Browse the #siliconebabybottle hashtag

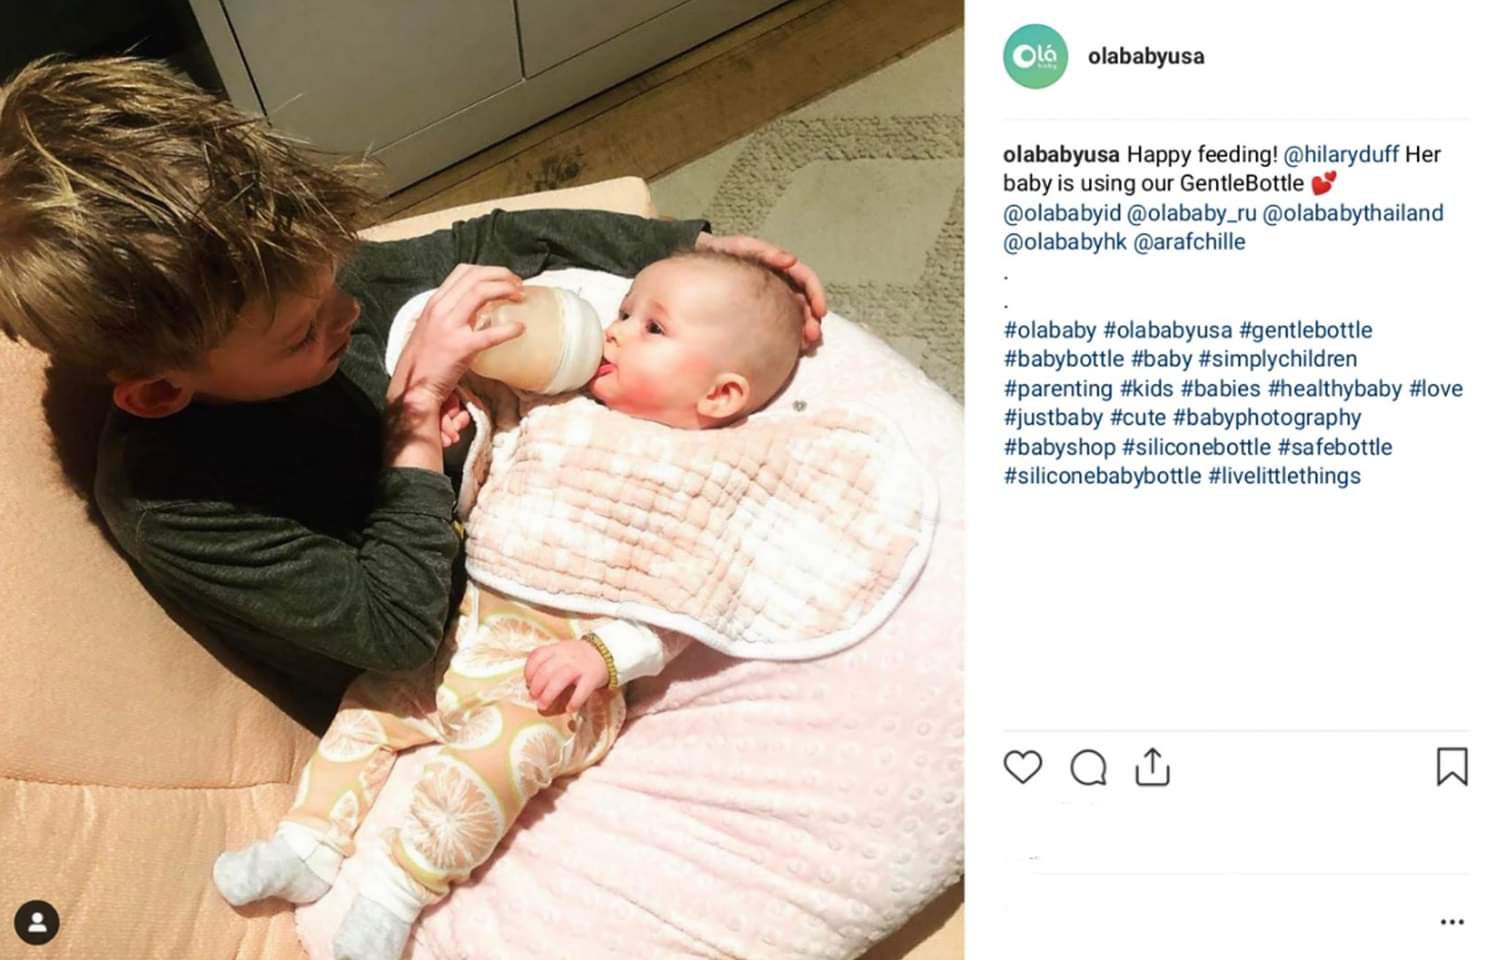(x=1102, y=476)
